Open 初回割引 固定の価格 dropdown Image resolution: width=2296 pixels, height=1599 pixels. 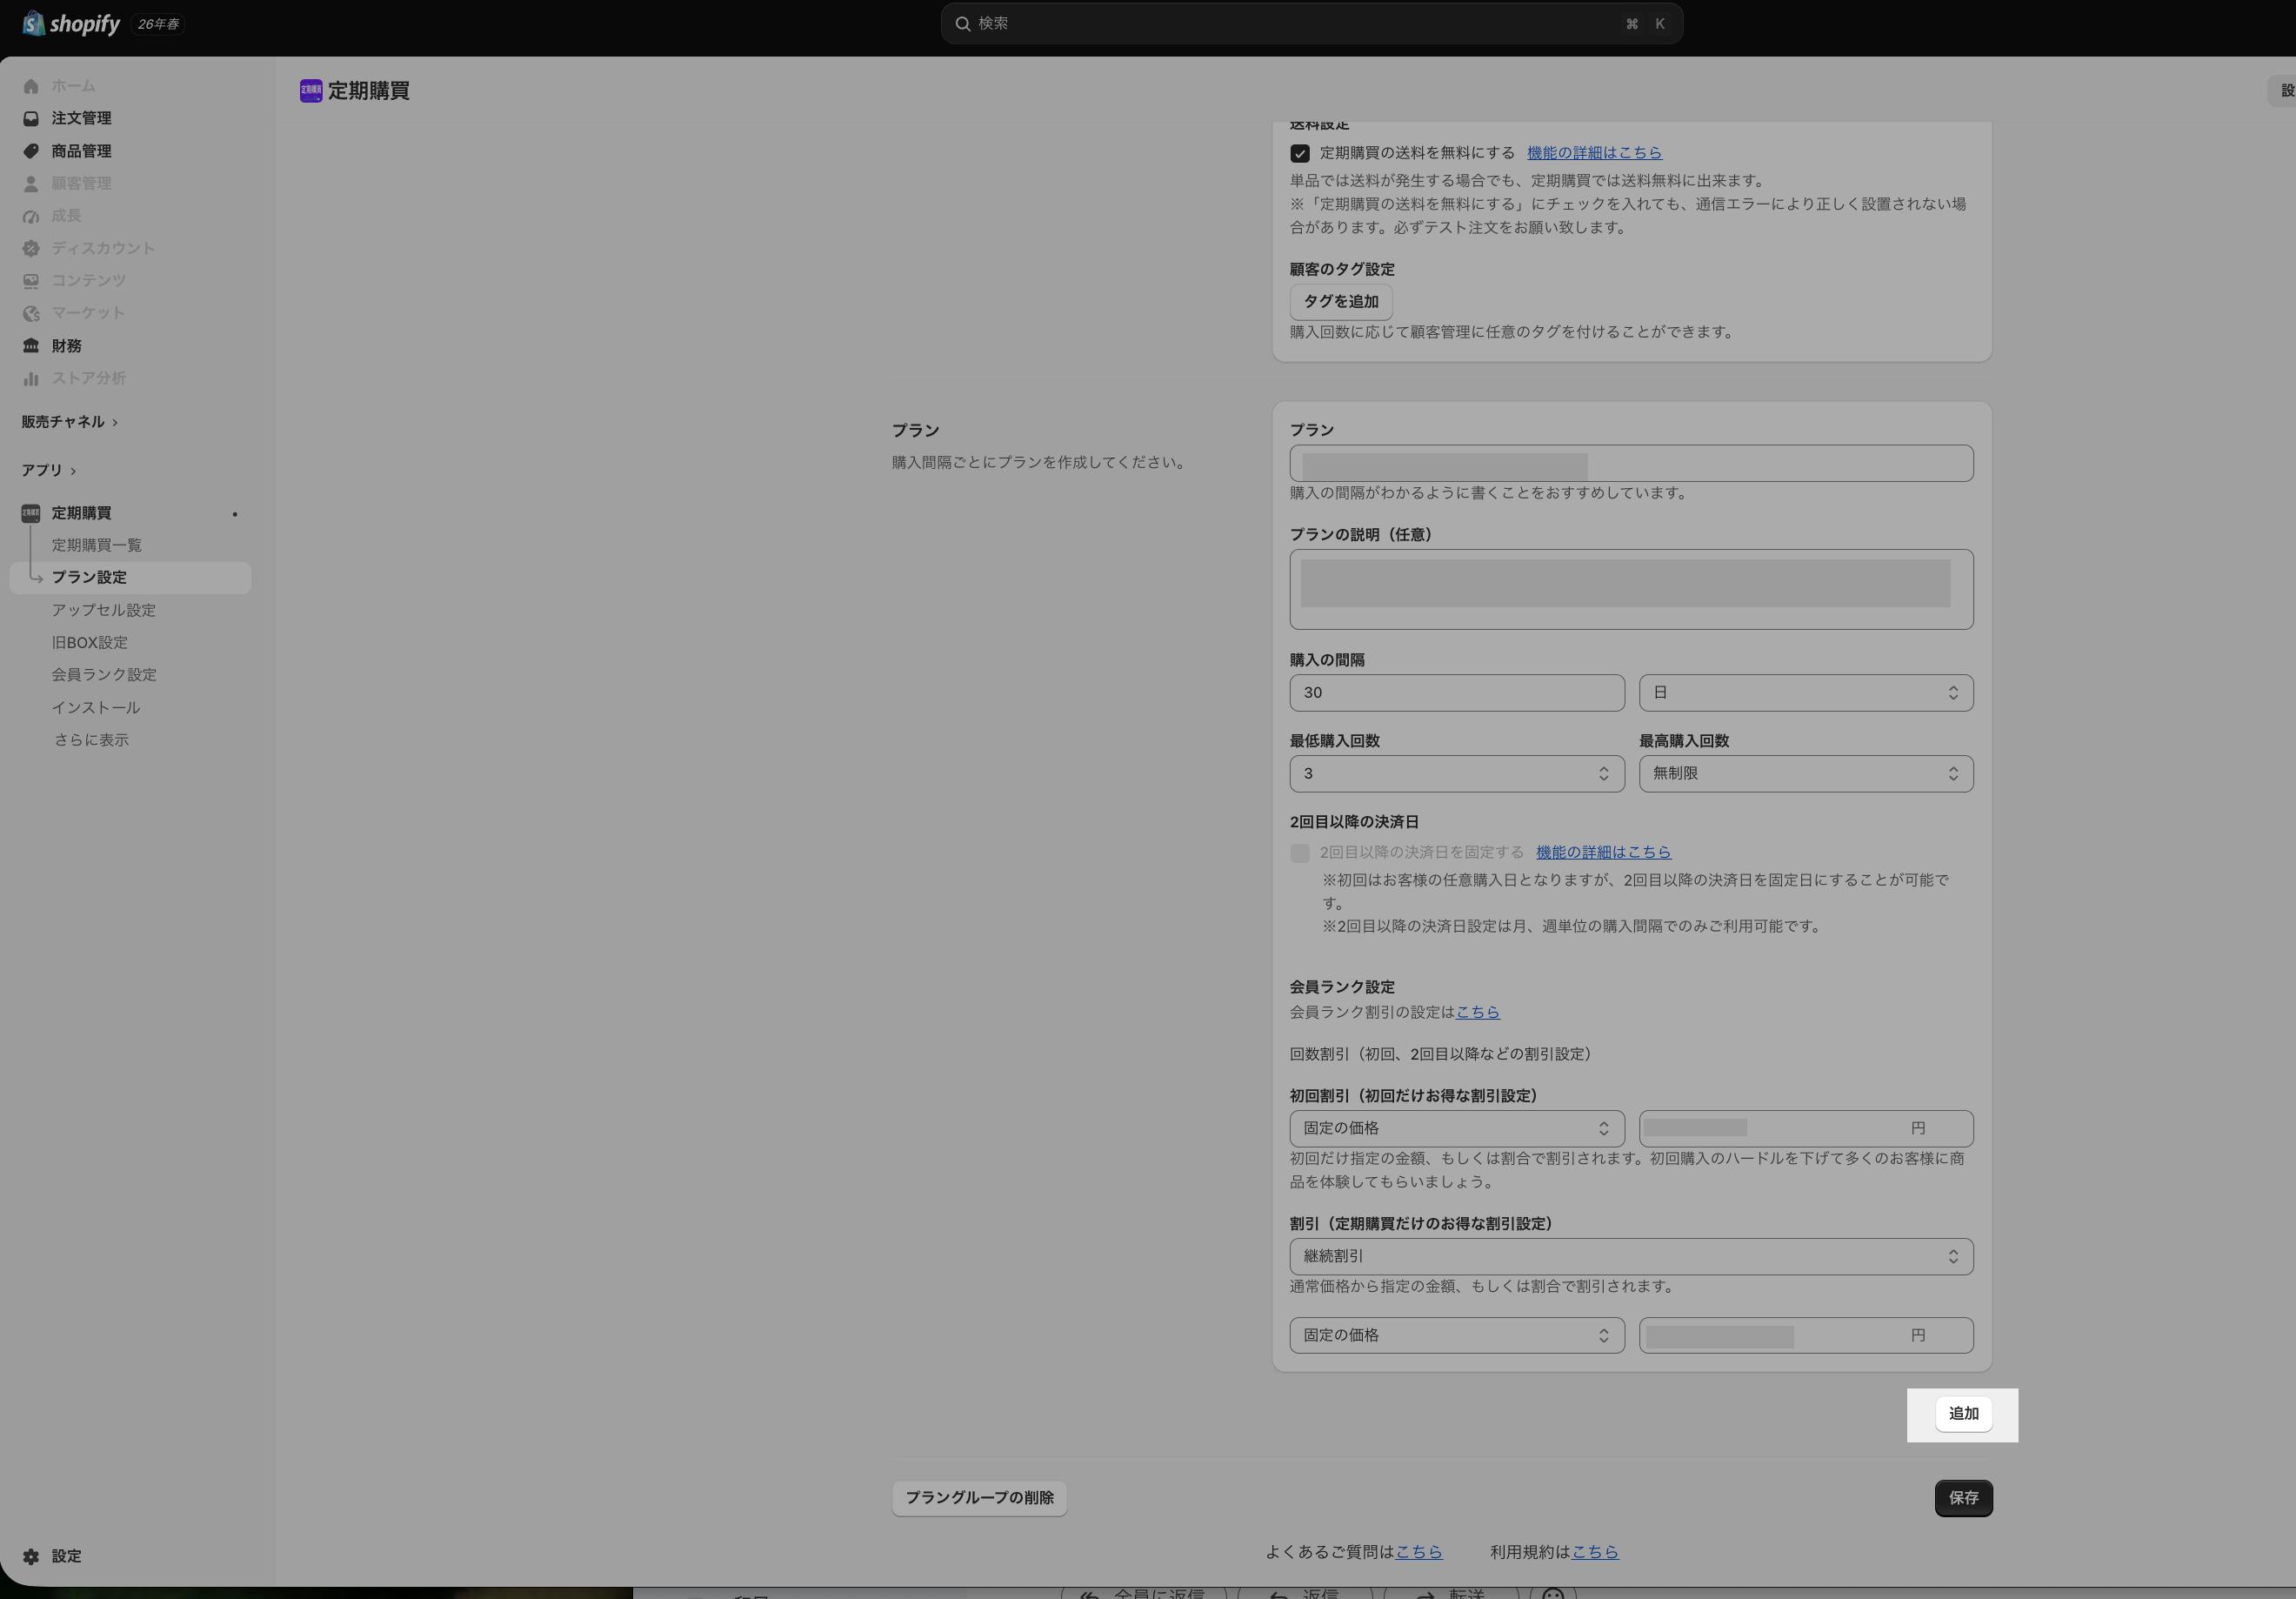click(x=1457, y=1128)
